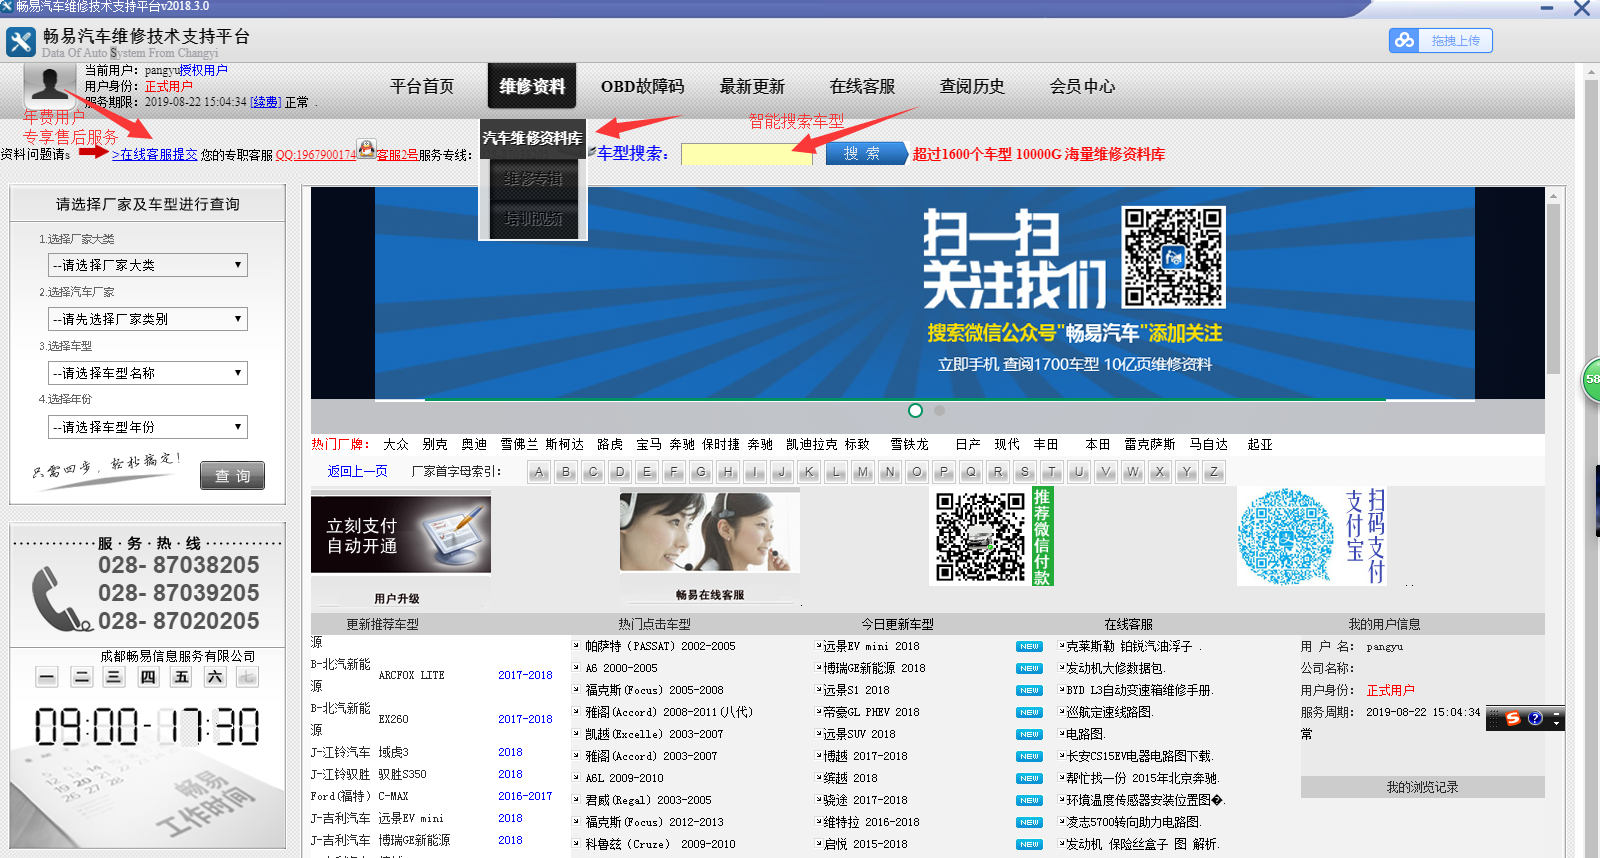Click alphabet index letter L
This screenshot has width=1600, height=858.
click(x=836, y=472)
